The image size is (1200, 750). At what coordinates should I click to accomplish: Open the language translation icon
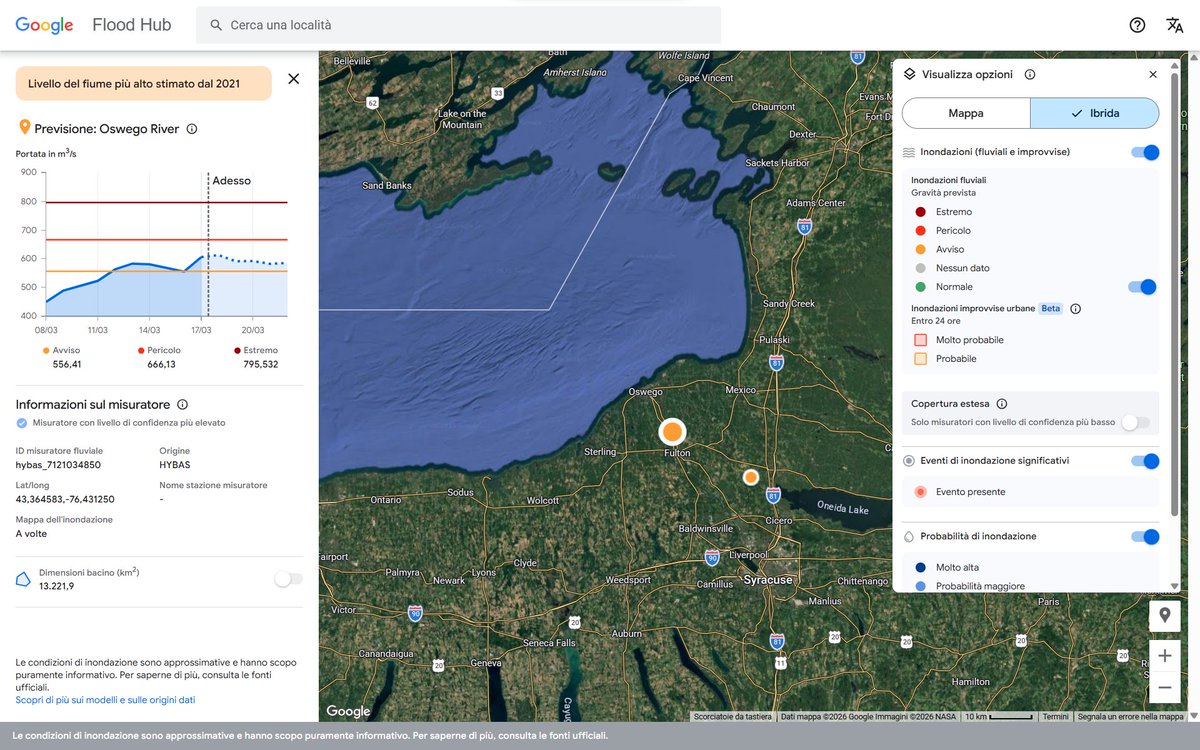(1175, 25)
